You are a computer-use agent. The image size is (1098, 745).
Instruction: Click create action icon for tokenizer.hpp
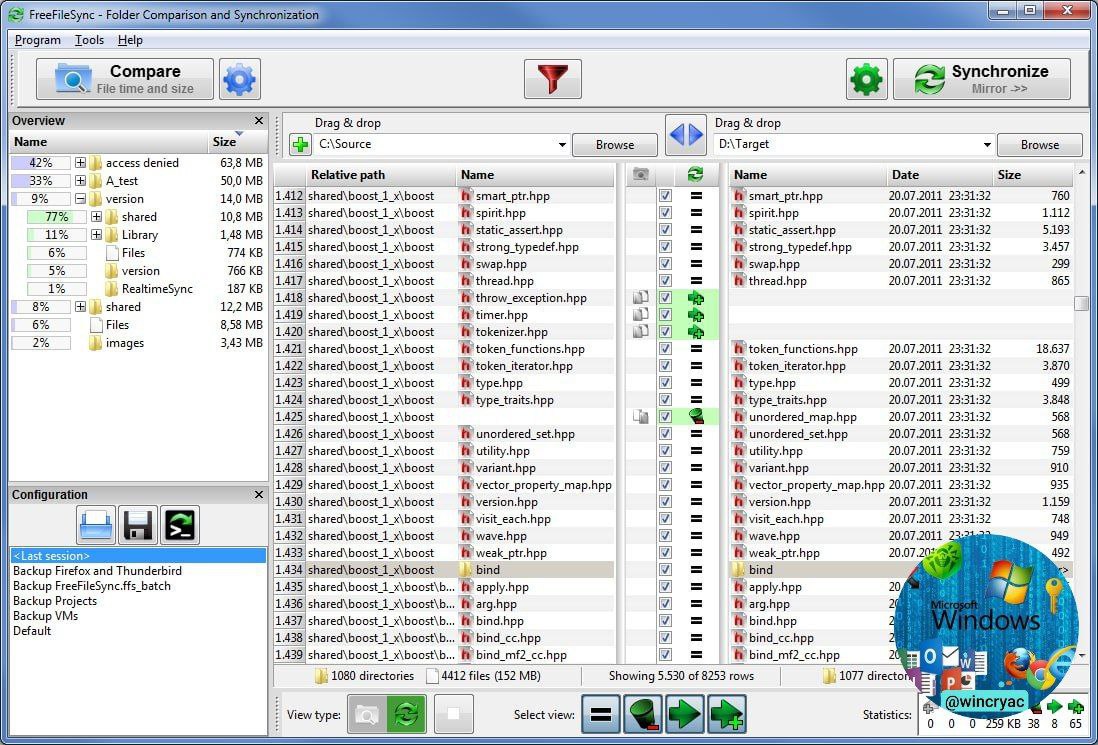696,332
